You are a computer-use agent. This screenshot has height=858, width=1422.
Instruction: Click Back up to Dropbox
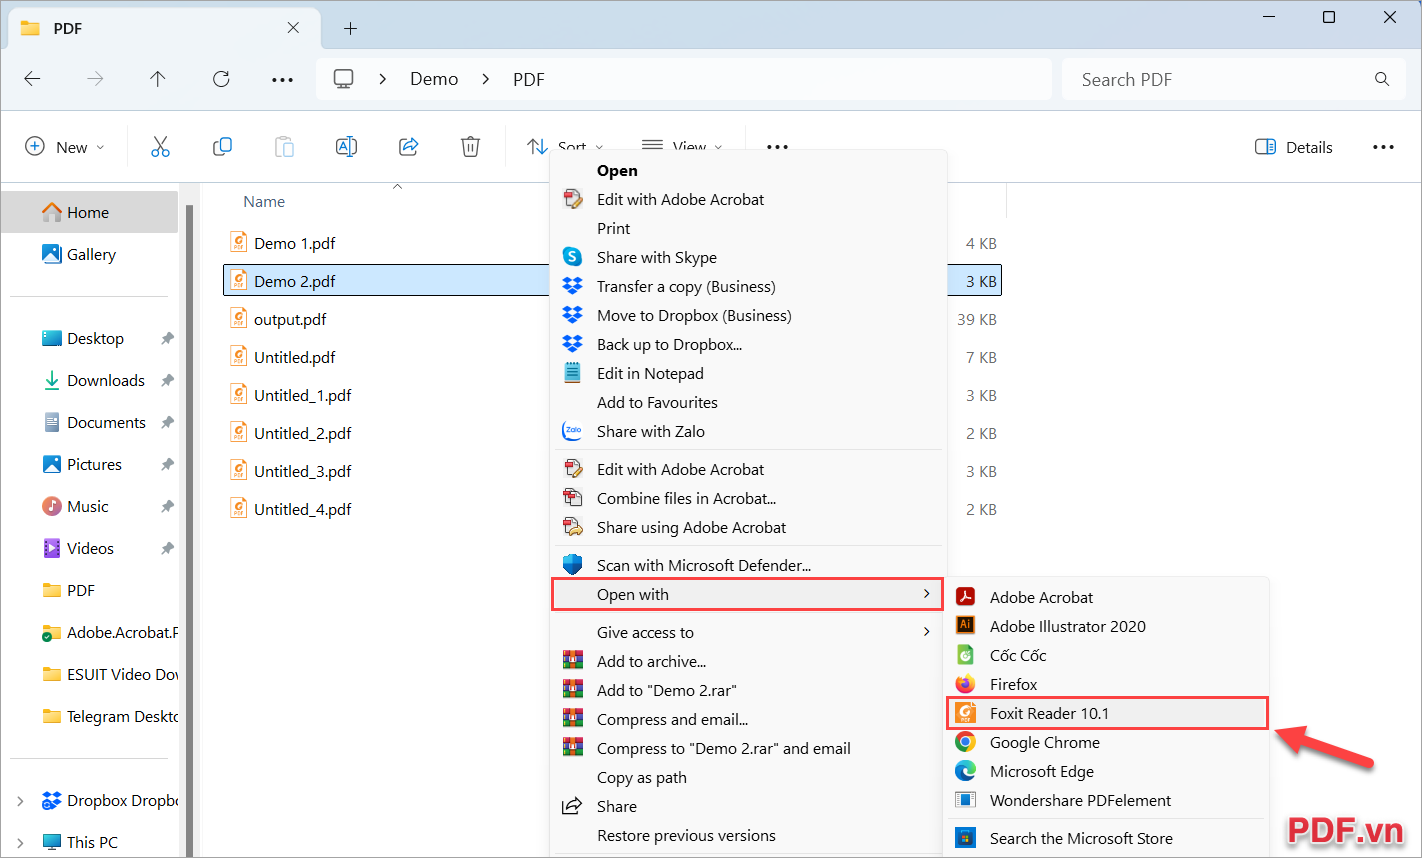click(x=748, y=344)
